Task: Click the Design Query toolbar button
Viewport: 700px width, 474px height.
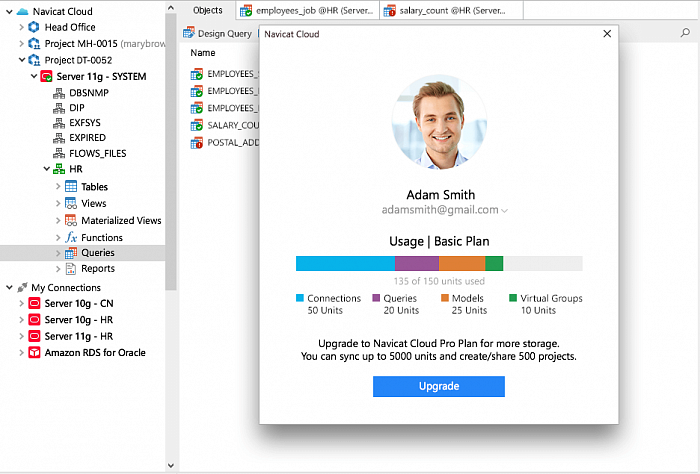Action: pyautogui.click(x=217, y=33)
